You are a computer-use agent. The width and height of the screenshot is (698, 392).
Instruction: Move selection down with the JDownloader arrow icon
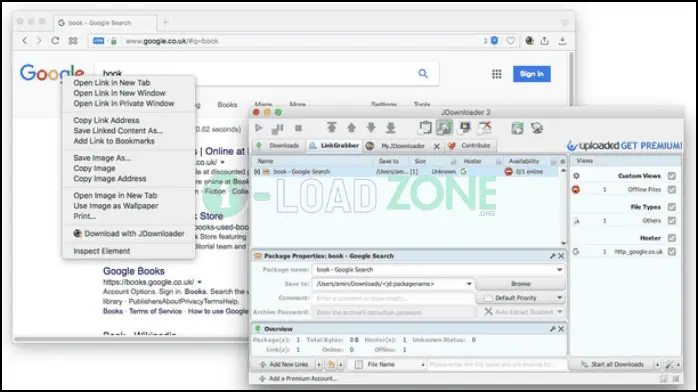click(371, 128)
